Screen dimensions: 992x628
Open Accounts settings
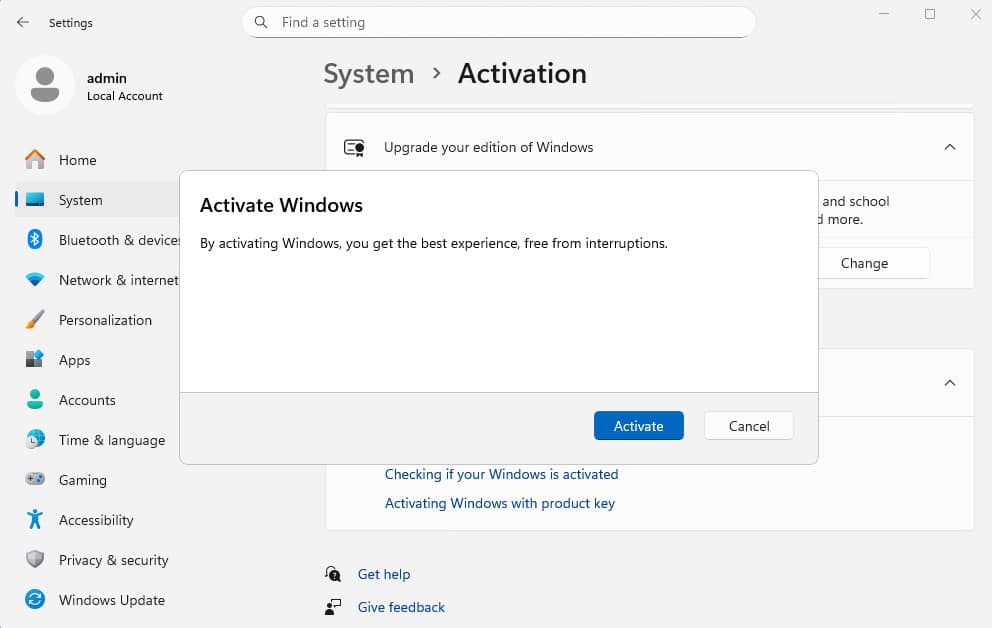pyautogui.click(x=87, y=400)
